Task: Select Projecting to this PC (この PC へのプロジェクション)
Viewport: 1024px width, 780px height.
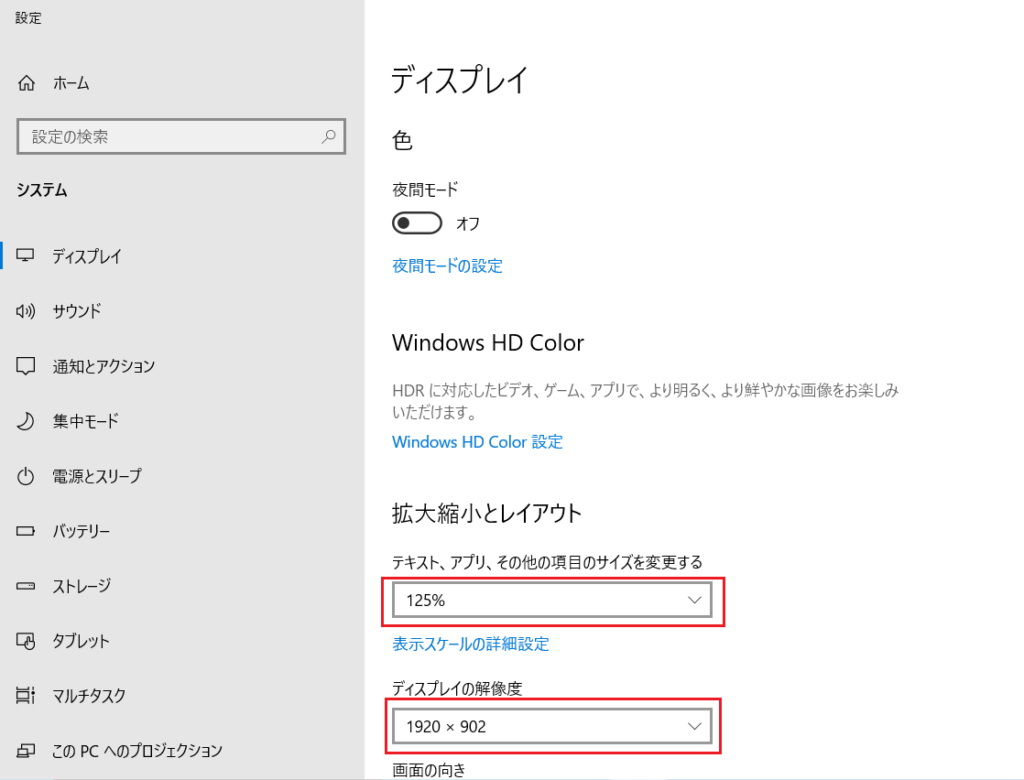Action: click(137, 750)
